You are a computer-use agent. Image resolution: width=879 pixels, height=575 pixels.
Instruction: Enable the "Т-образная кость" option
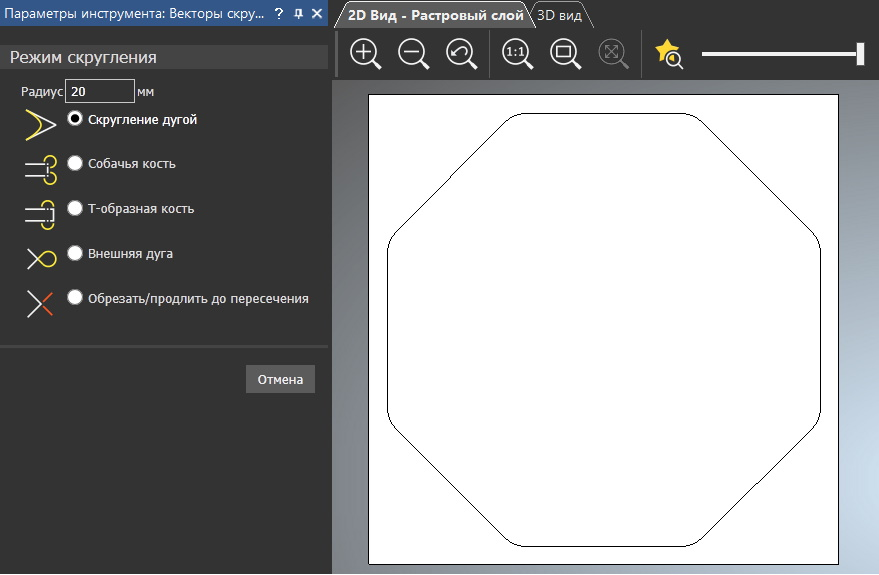click(75, 209)
